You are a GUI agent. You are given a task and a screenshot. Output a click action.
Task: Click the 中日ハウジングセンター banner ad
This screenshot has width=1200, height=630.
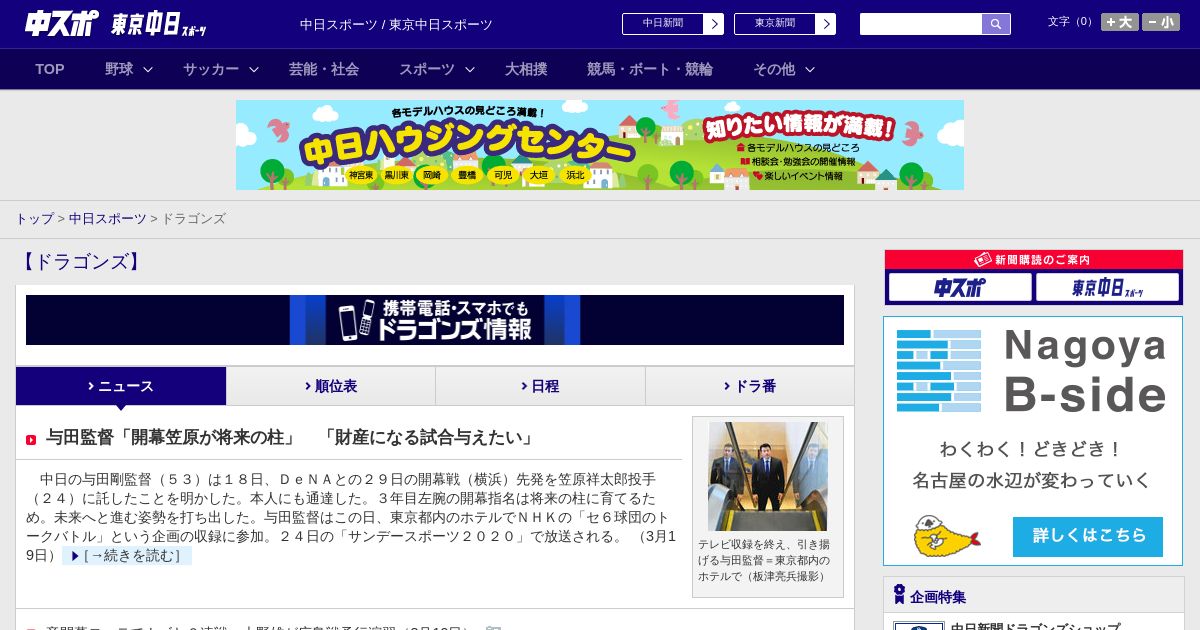pyautogui.click(x=600, y=145)
